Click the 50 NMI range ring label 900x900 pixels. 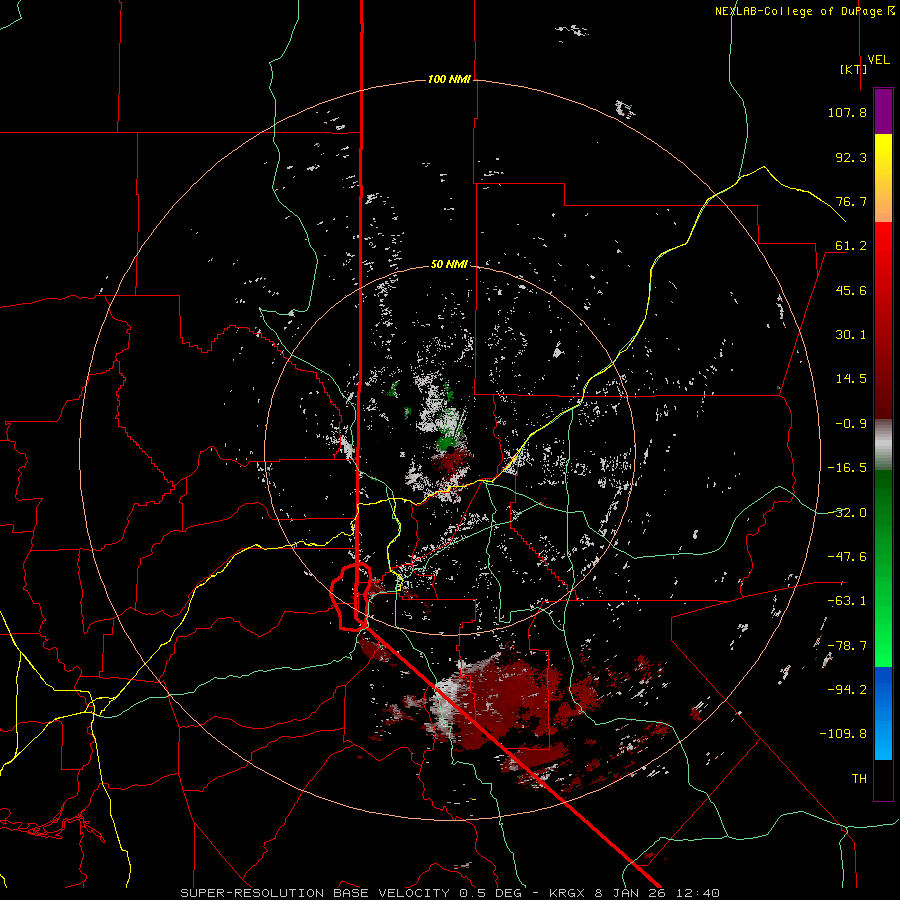[x=449, y=264]
